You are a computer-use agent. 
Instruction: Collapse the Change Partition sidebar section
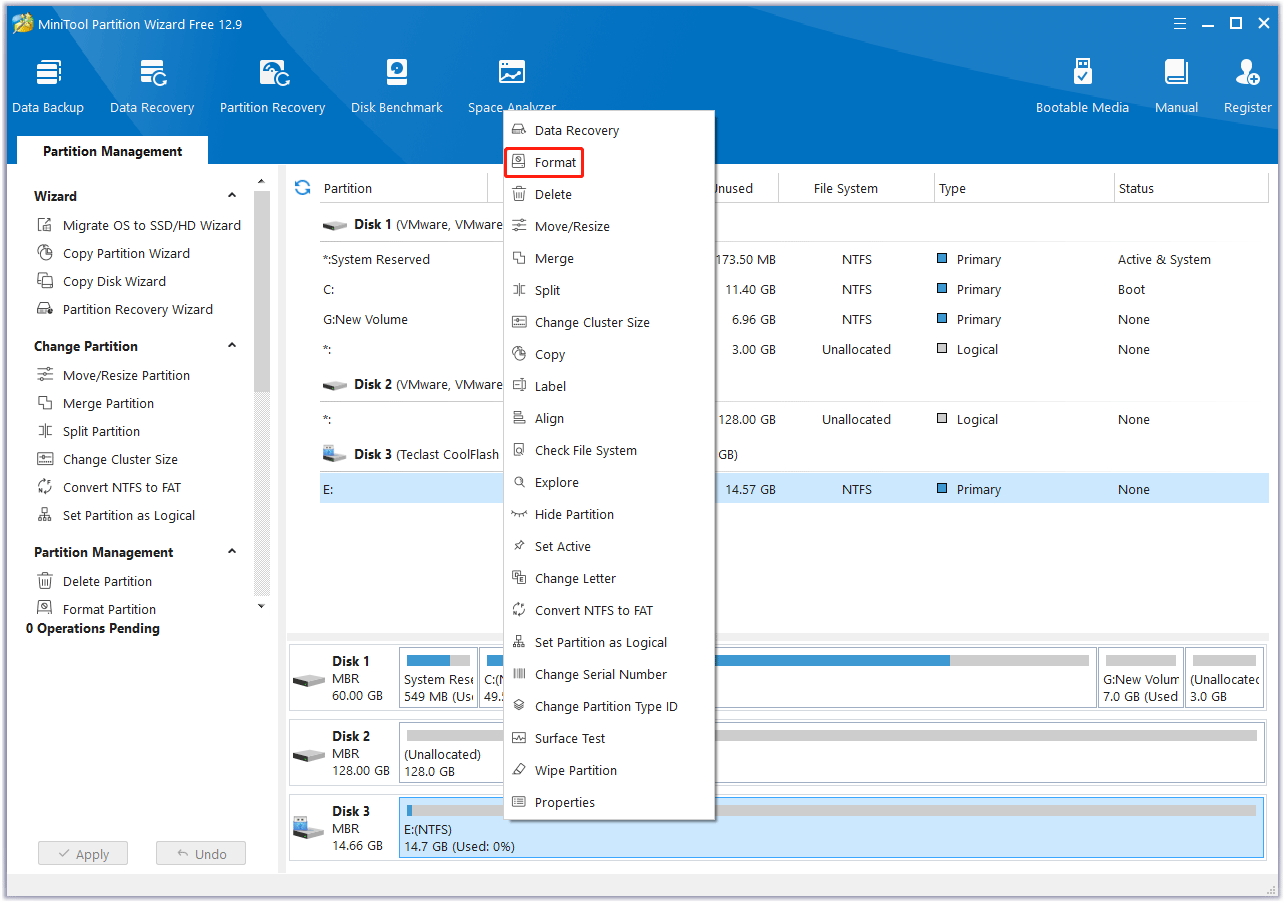pos(232,346)
